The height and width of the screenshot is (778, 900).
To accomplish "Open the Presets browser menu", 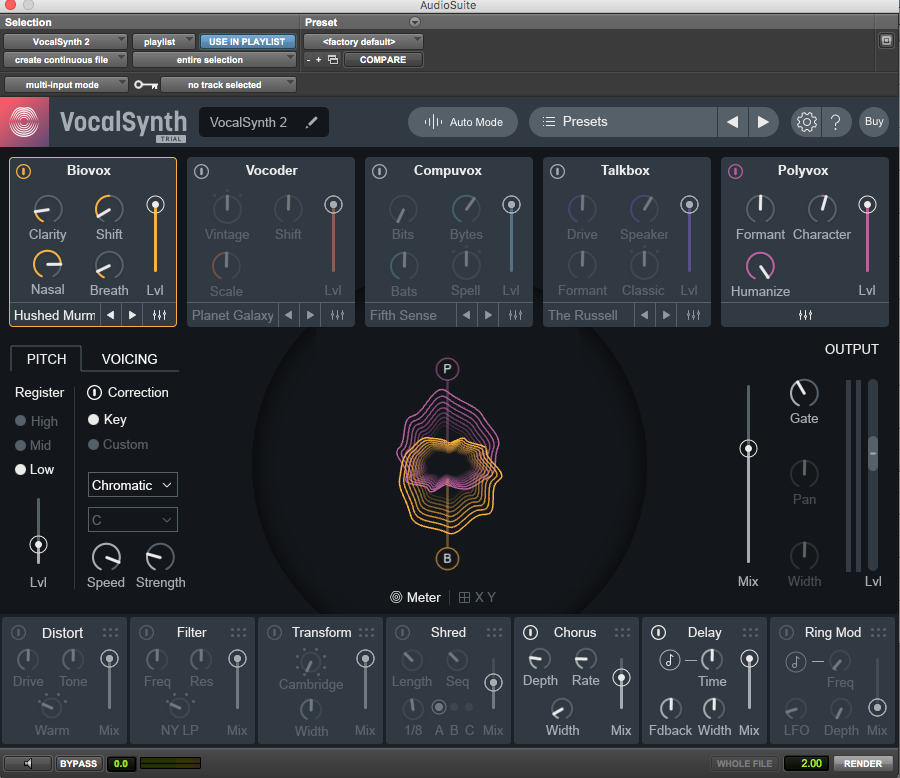I will 623,122.
